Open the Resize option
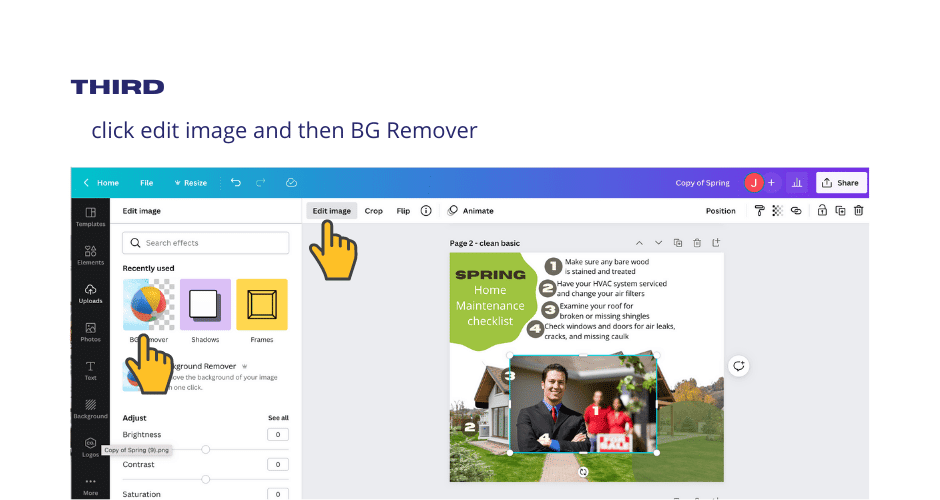This screenshot has height=500, width=940. (191, 183)
